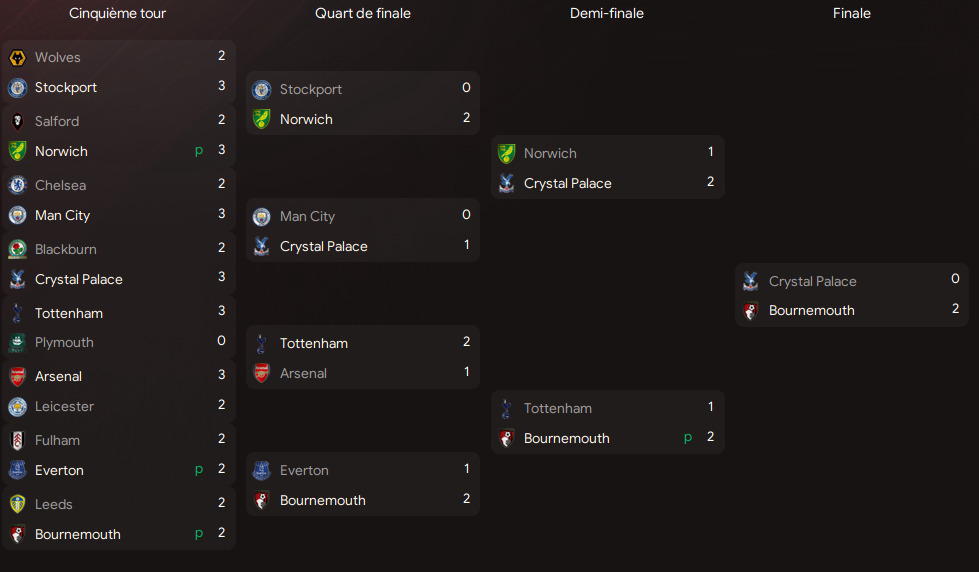Click Norwich penalty indicator in fifth round
The width and height of the screenshot is (979, 572).
[x=199, y=151]
